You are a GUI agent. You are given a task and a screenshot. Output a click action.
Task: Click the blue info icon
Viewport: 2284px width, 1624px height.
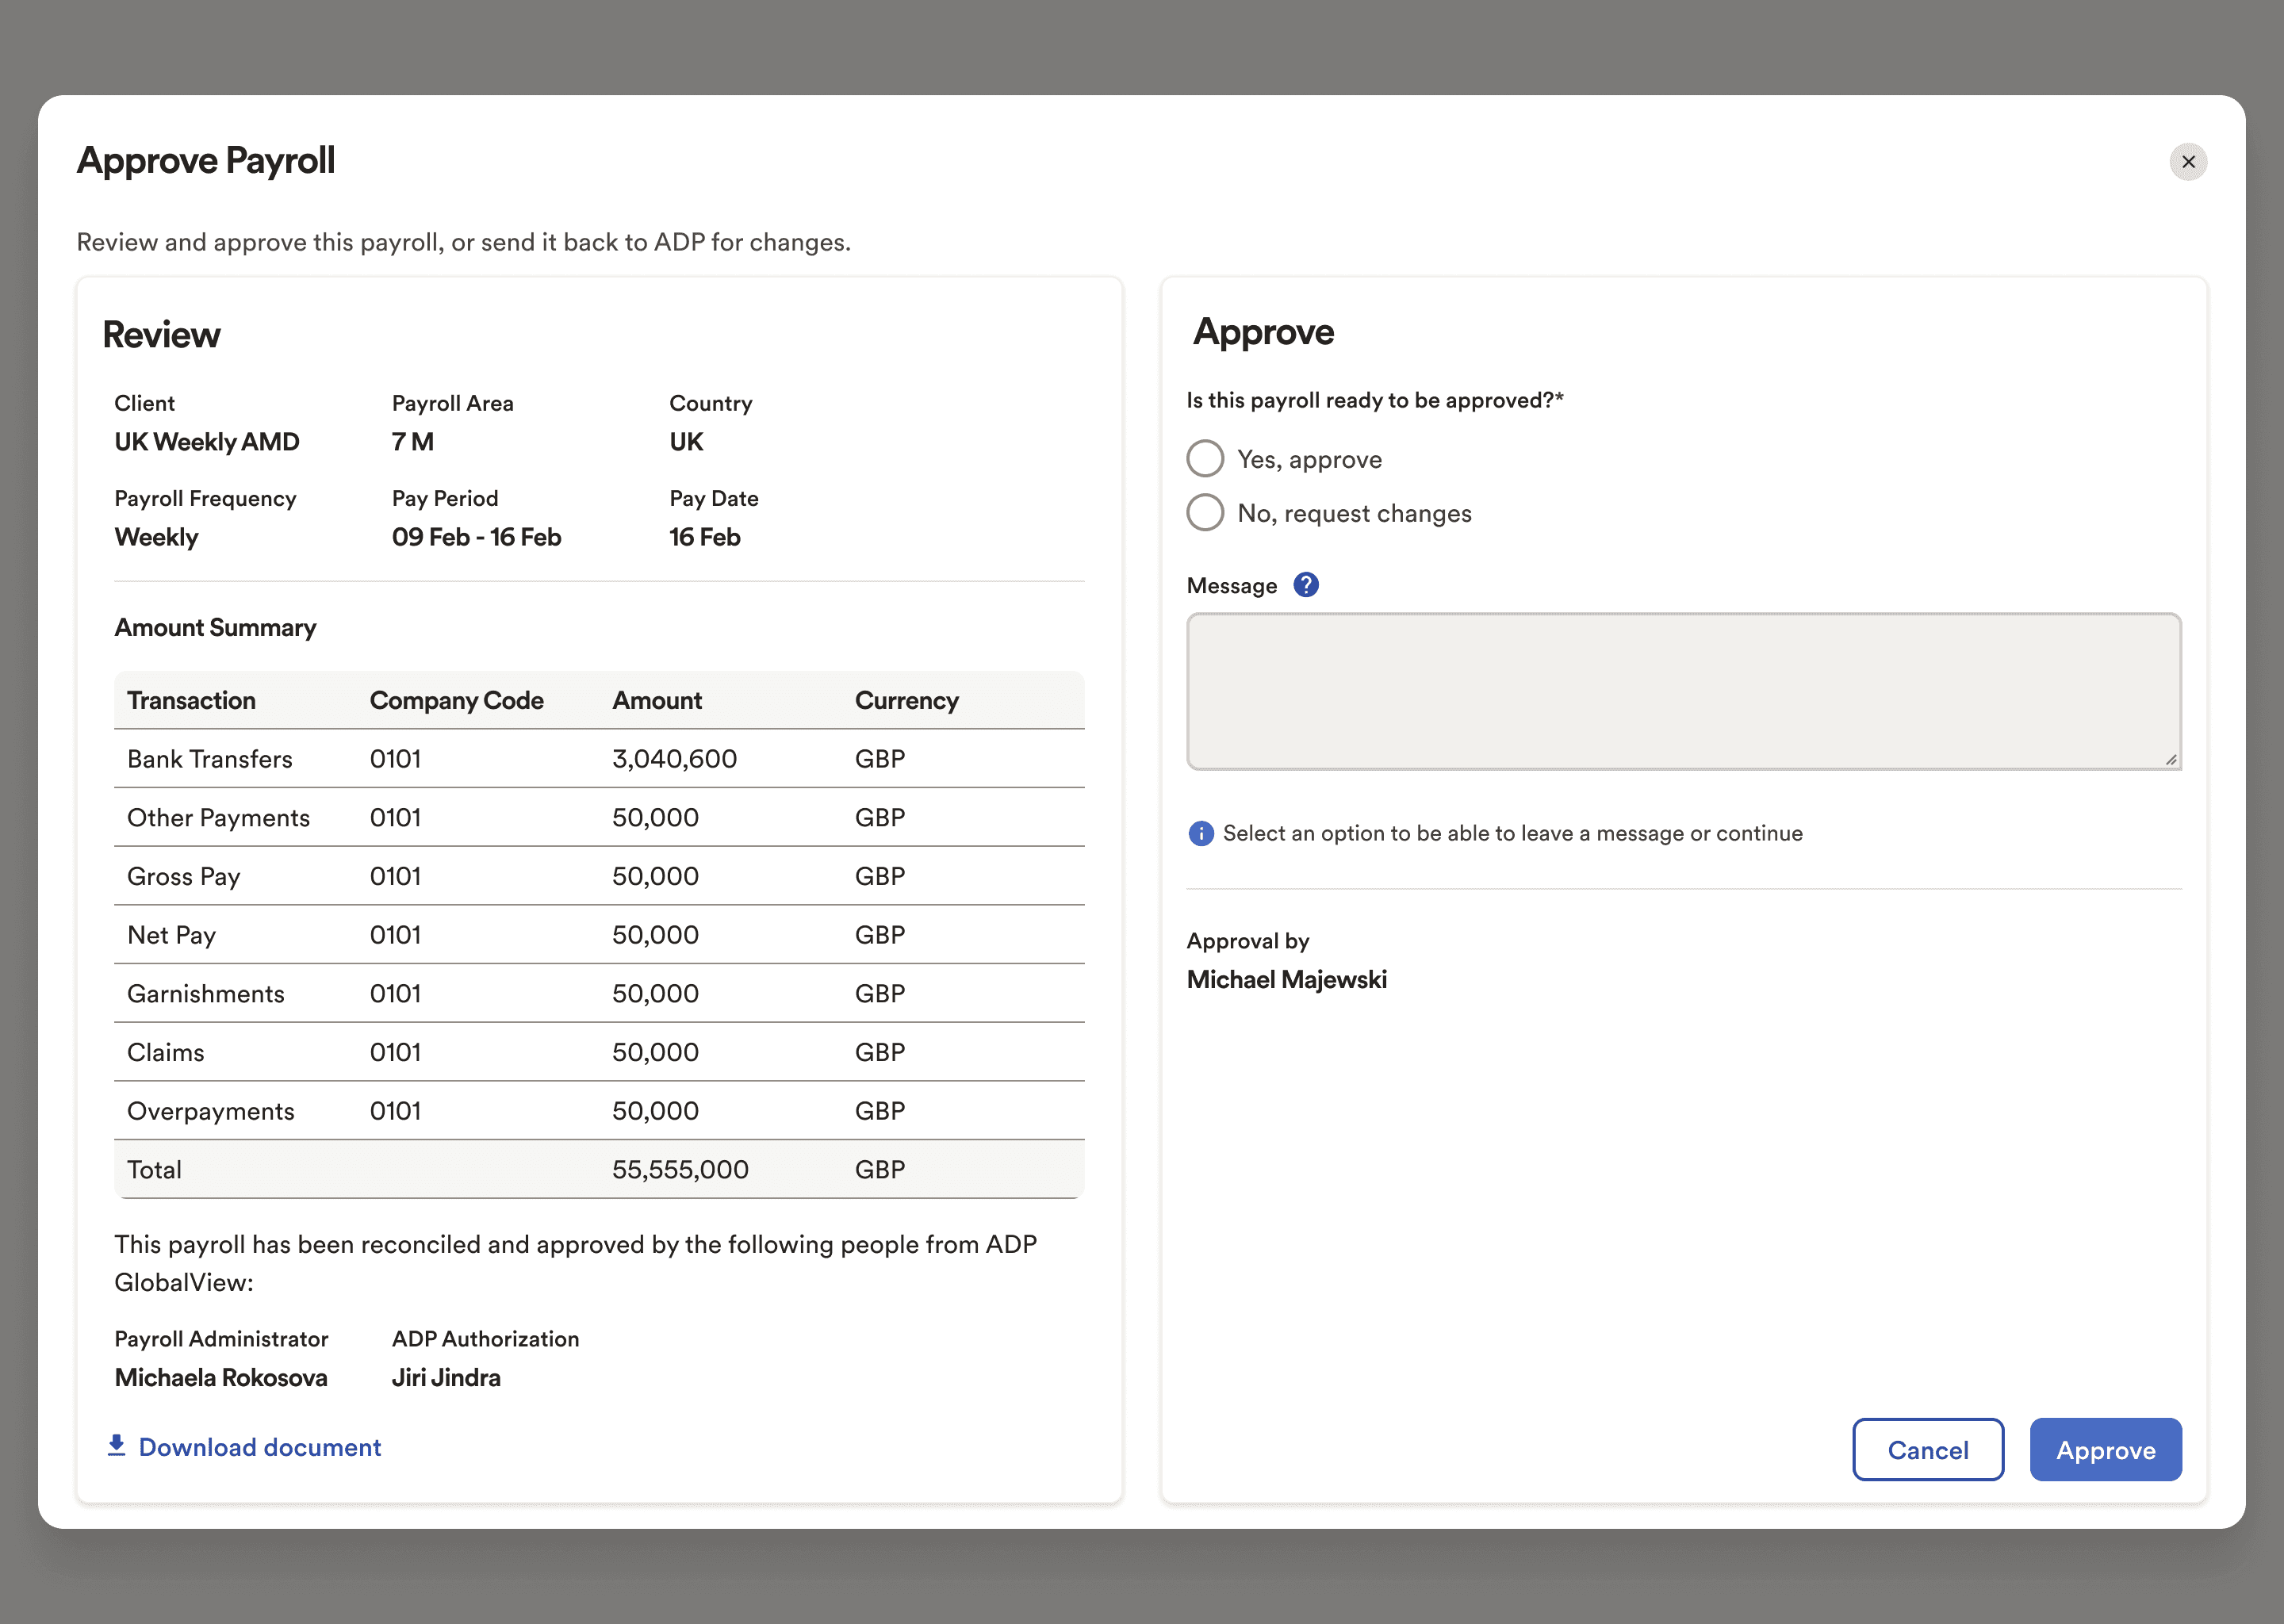point(1200,833)
